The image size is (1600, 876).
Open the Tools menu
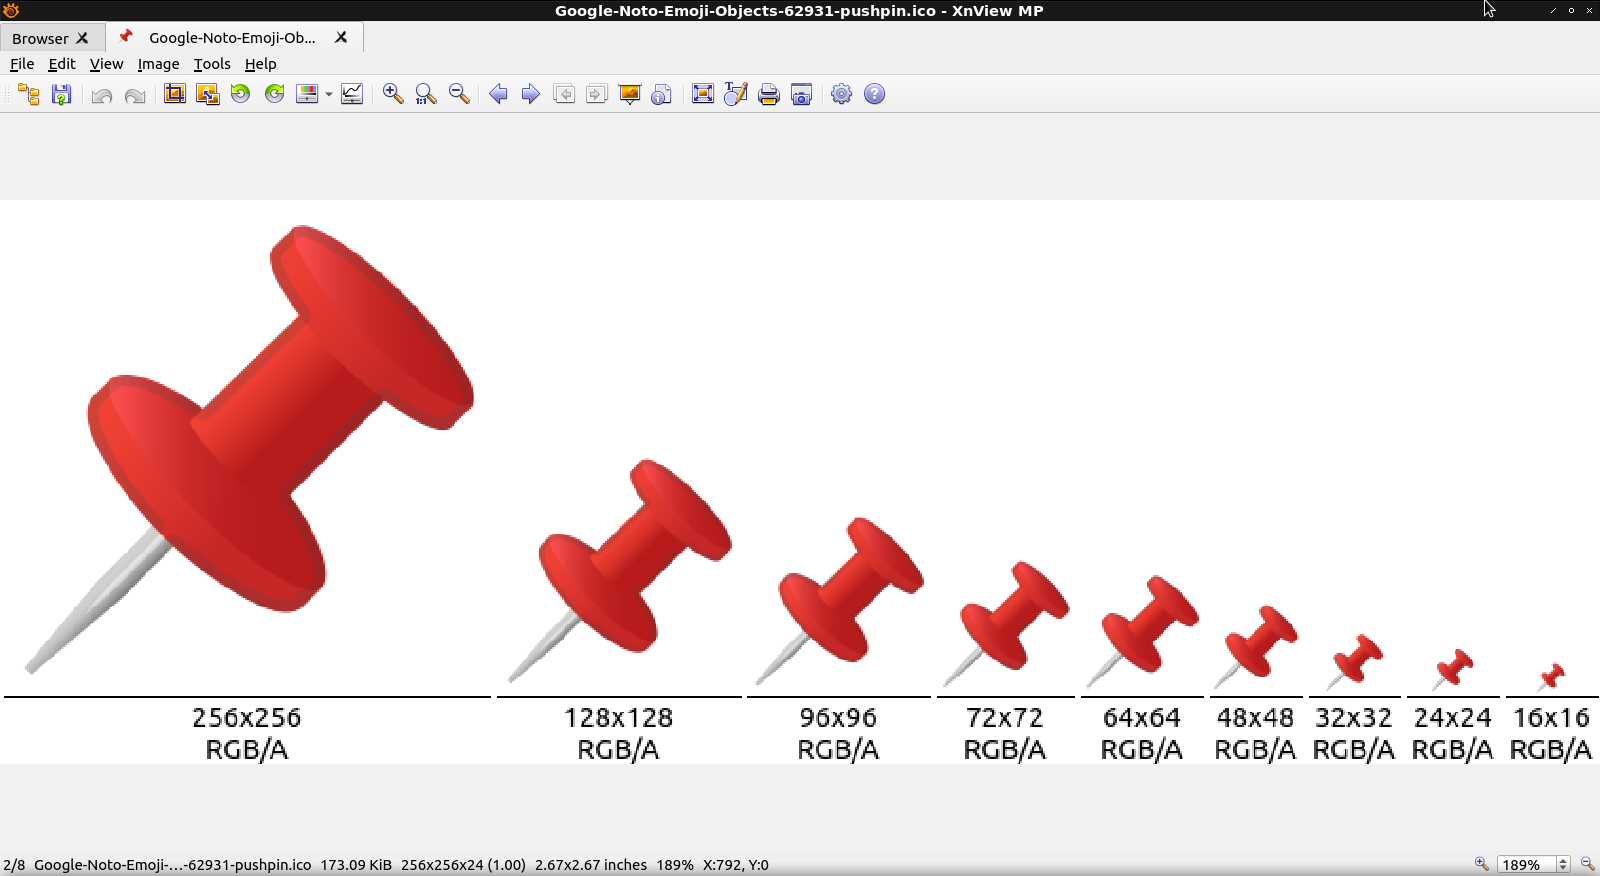tap(212, 64)
